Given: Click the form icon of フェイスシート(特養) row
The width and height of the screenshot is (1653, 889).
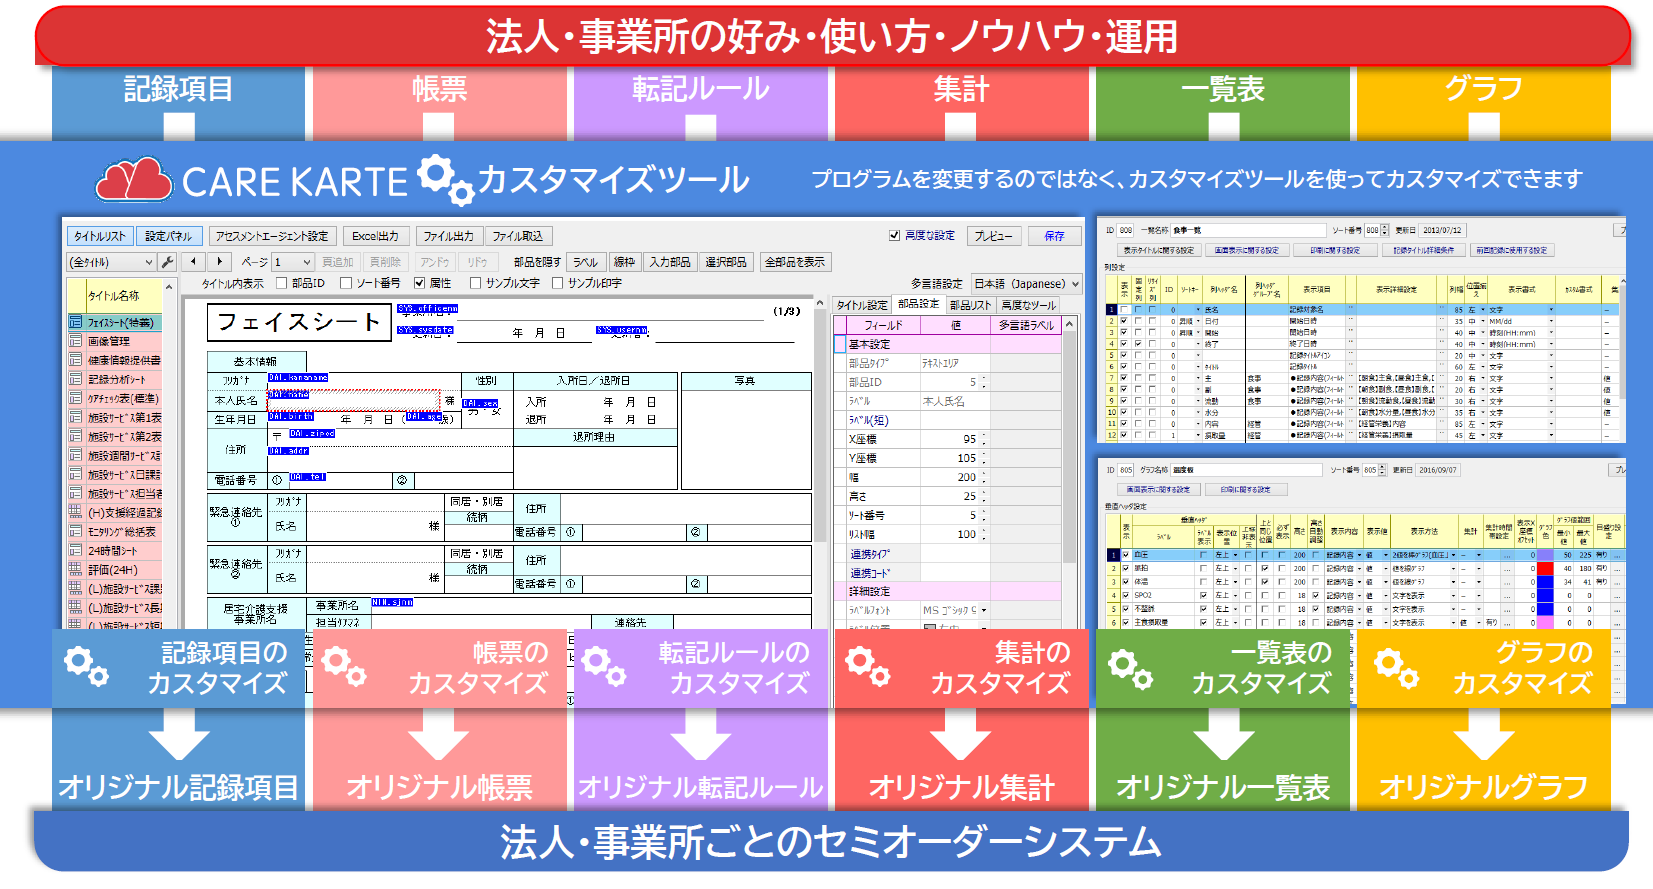Looking at the screenshot, I should pos(76,322).
